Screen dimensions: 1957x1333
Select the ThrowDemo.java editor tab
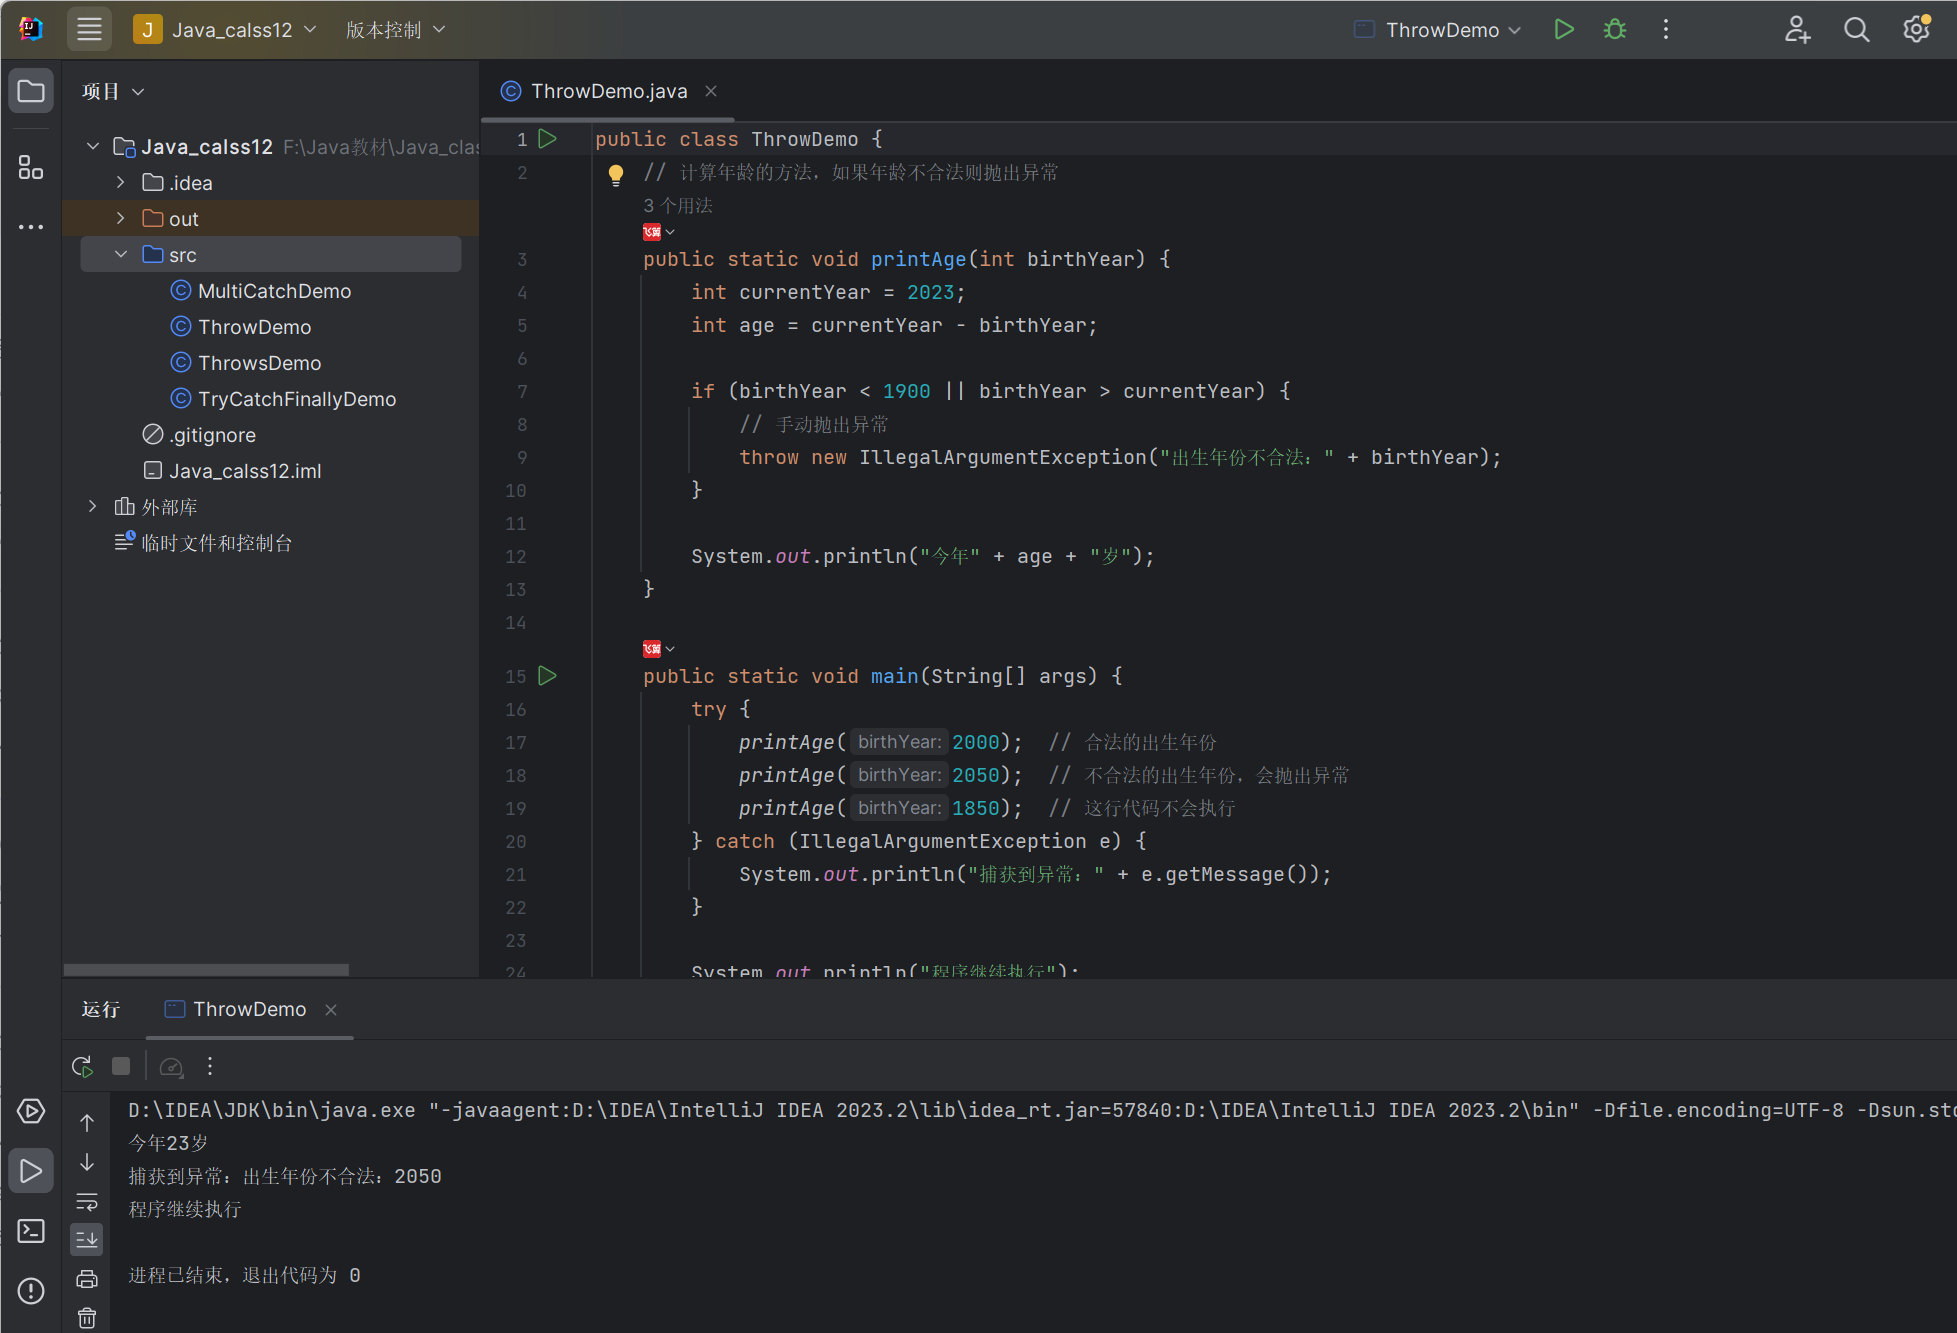click(608, 91)
